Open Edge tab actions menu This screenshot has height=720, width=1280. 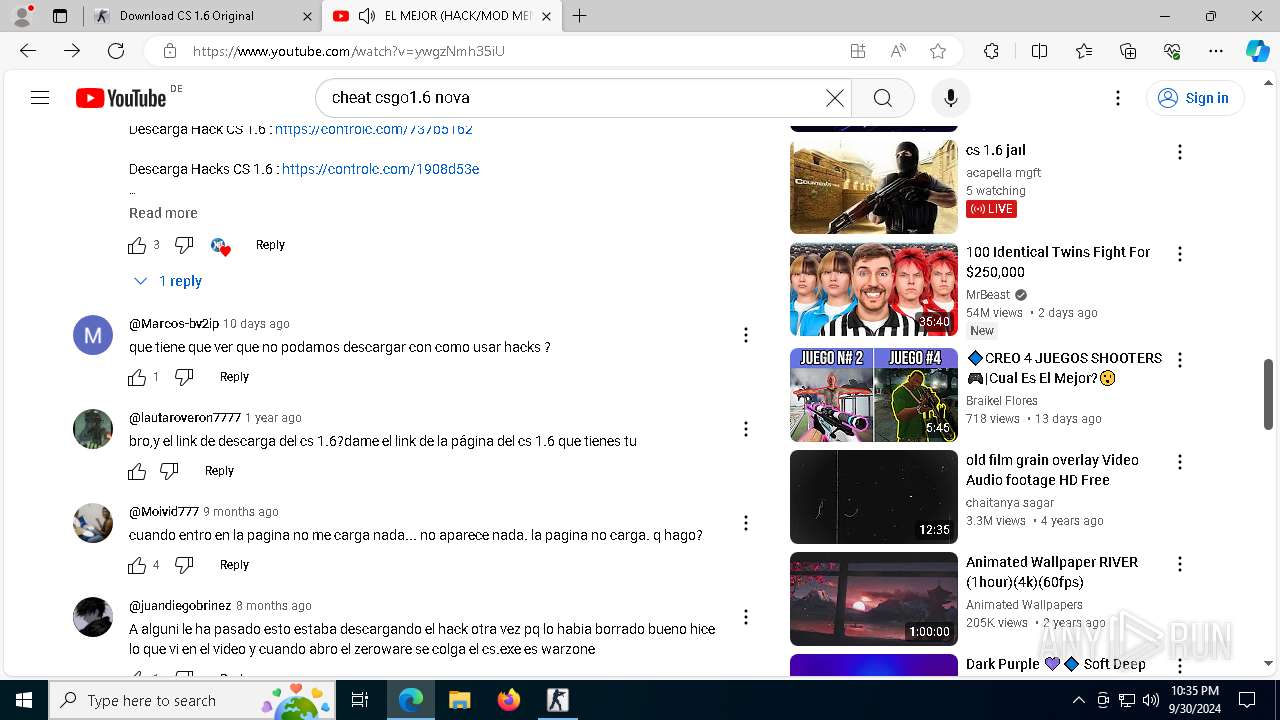click(60, 16)
